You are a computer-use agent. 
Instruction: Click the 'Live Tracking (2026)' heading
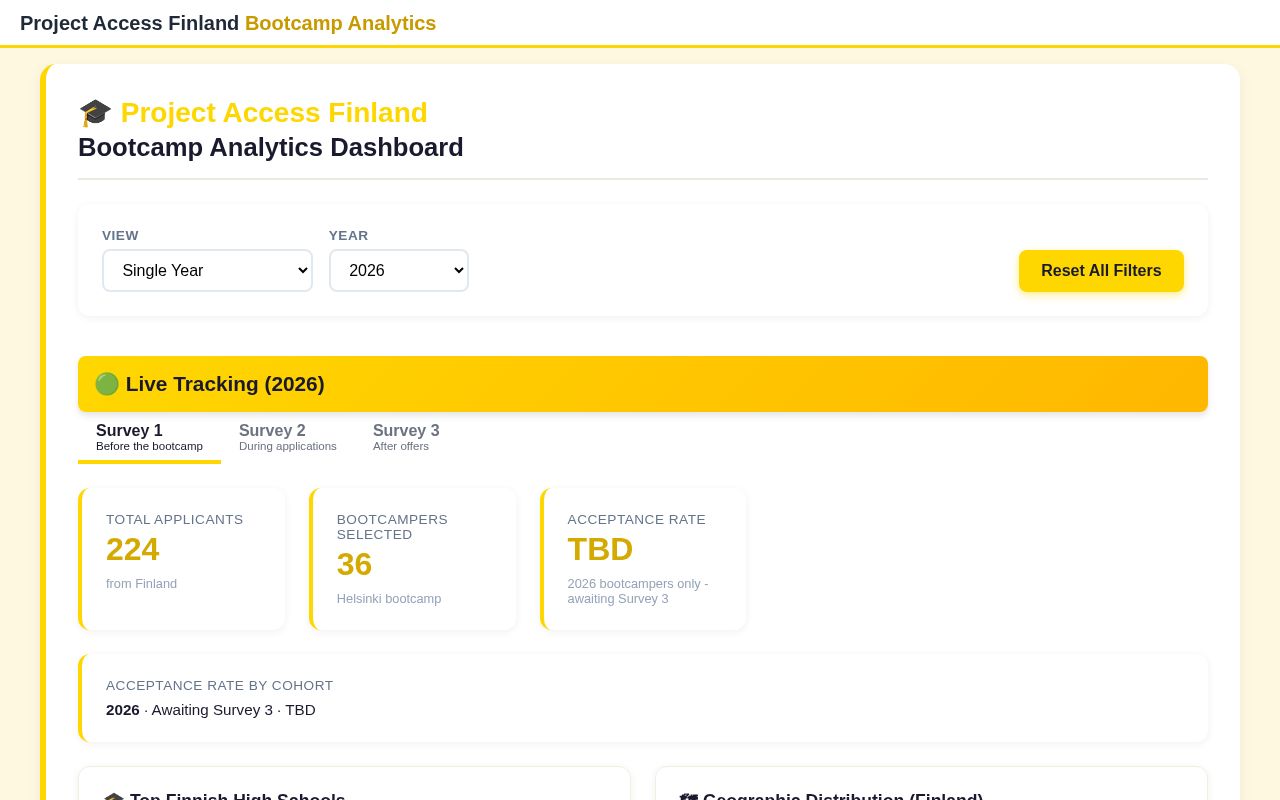tap(225, 384)
